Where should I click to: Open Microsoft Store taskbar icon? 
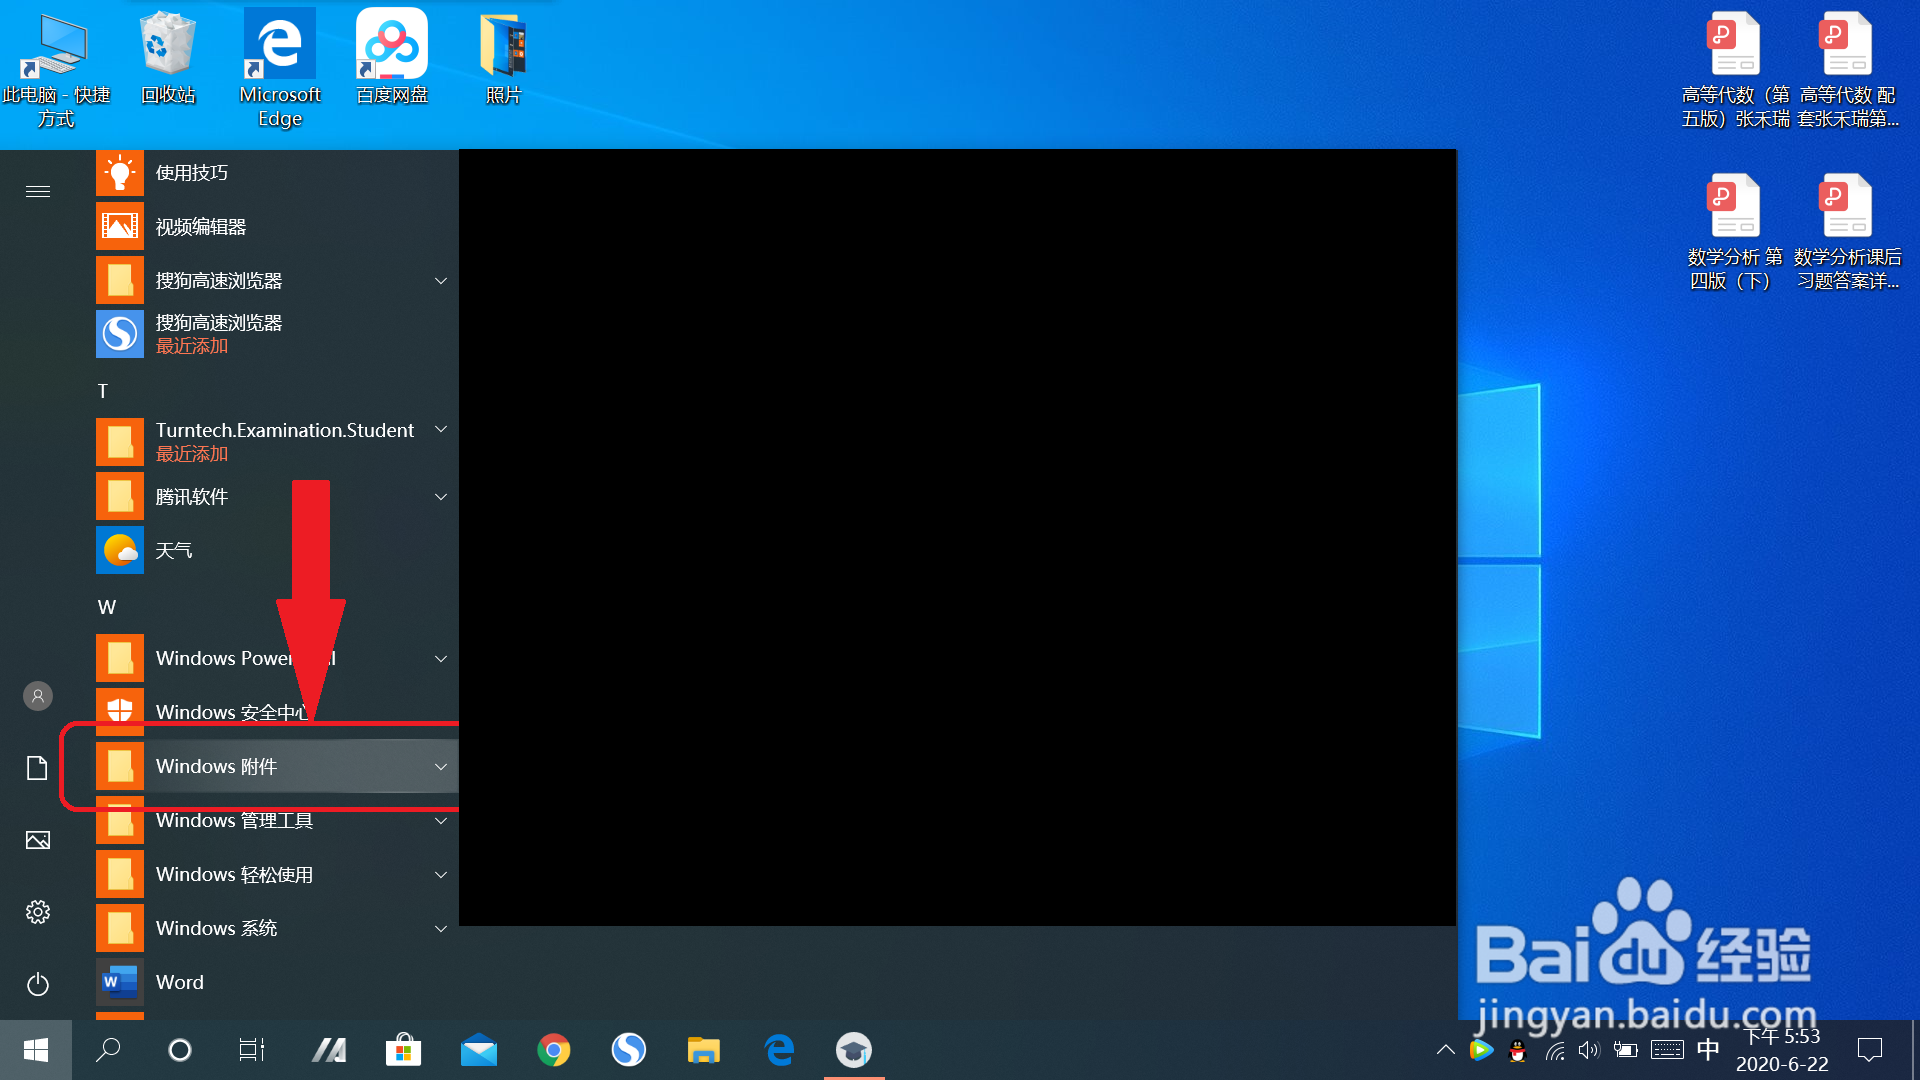404,1050
